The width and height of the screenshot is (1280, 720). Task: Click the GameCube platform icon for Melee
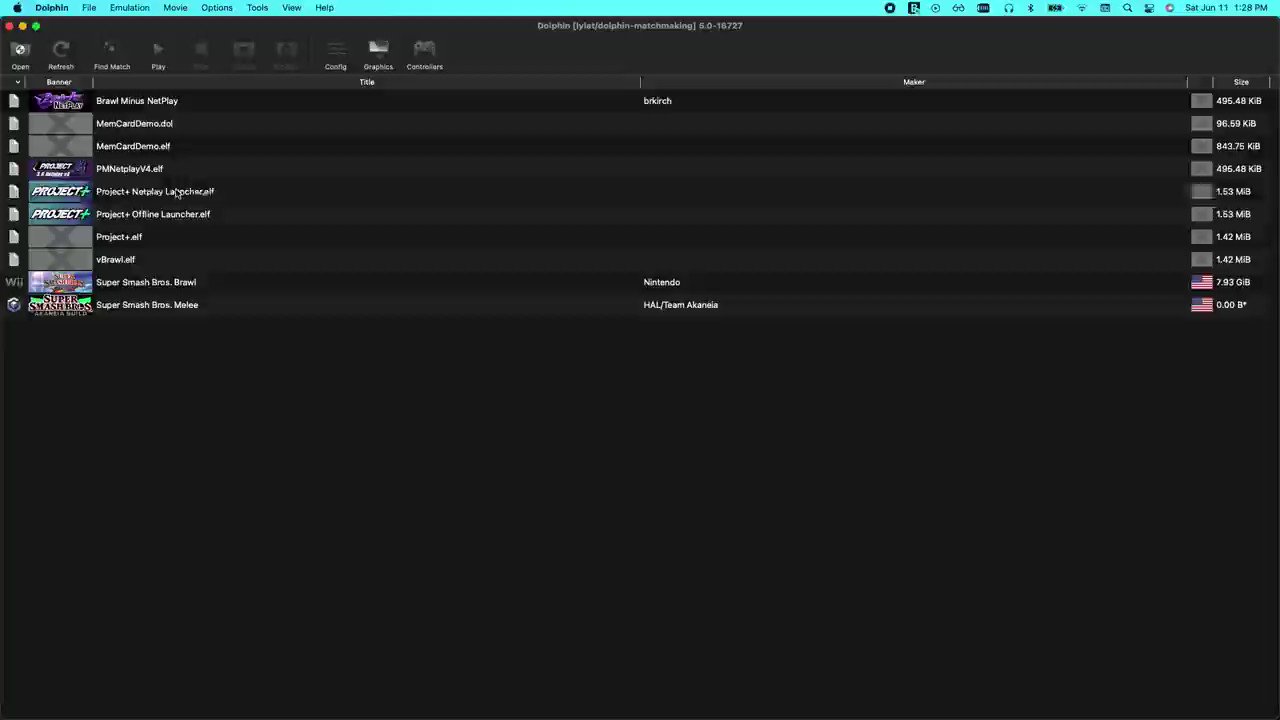coord(14,305)
